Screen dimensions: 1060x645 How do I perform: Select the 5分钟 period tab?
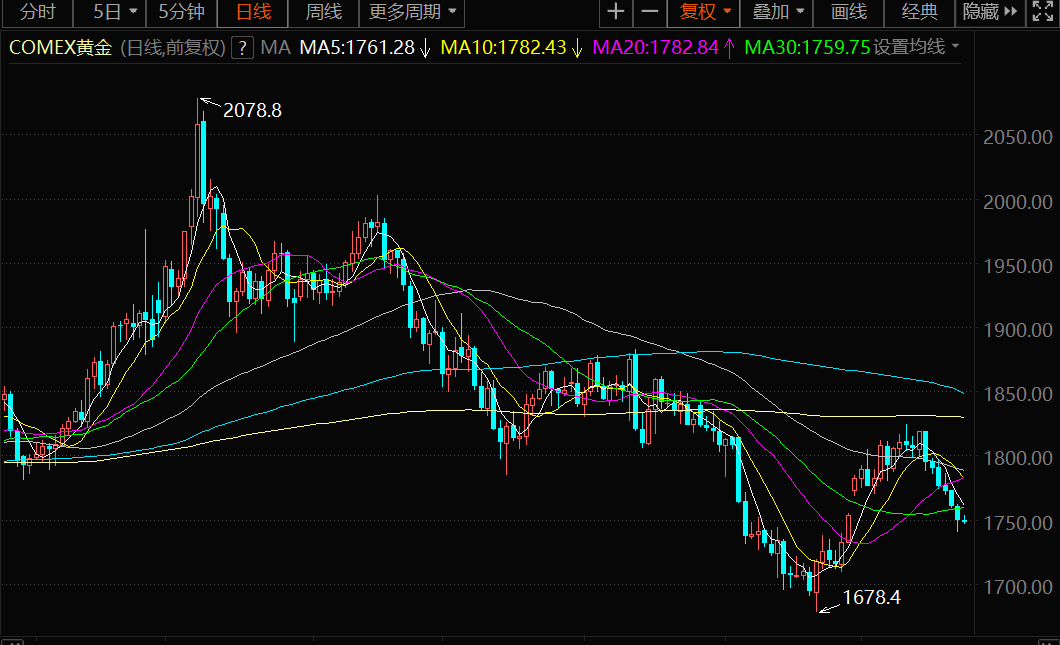coord(181,11)
